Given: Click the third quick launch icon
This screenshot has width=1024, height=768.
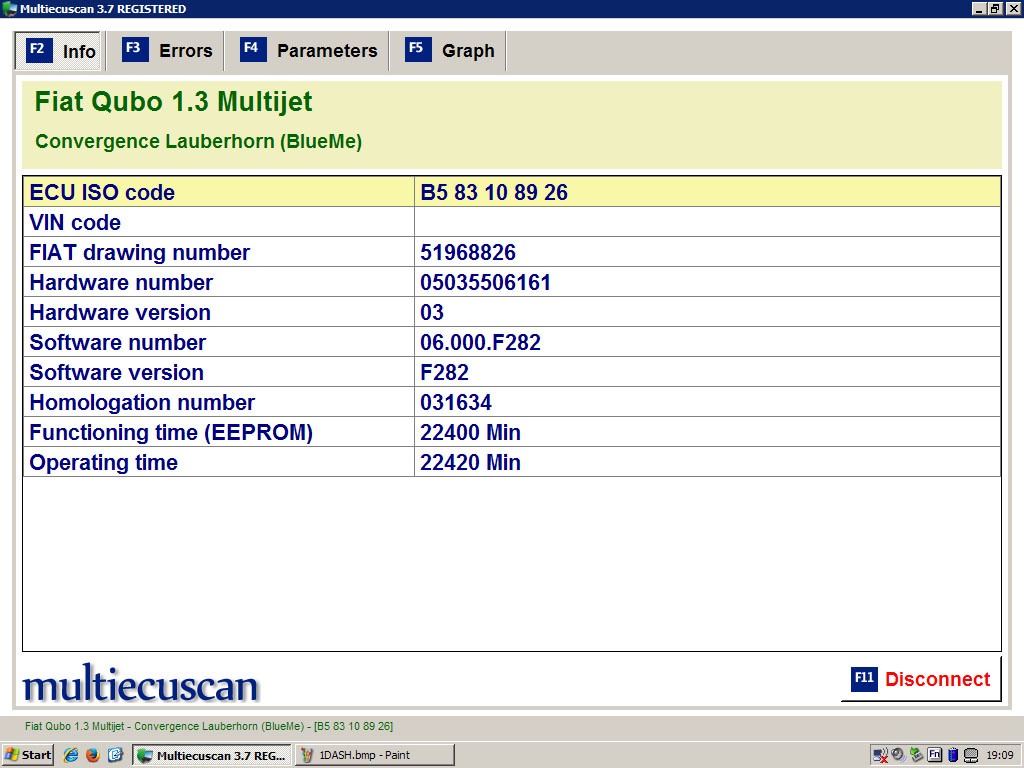Looking at the screenshot, I should 115,755.
